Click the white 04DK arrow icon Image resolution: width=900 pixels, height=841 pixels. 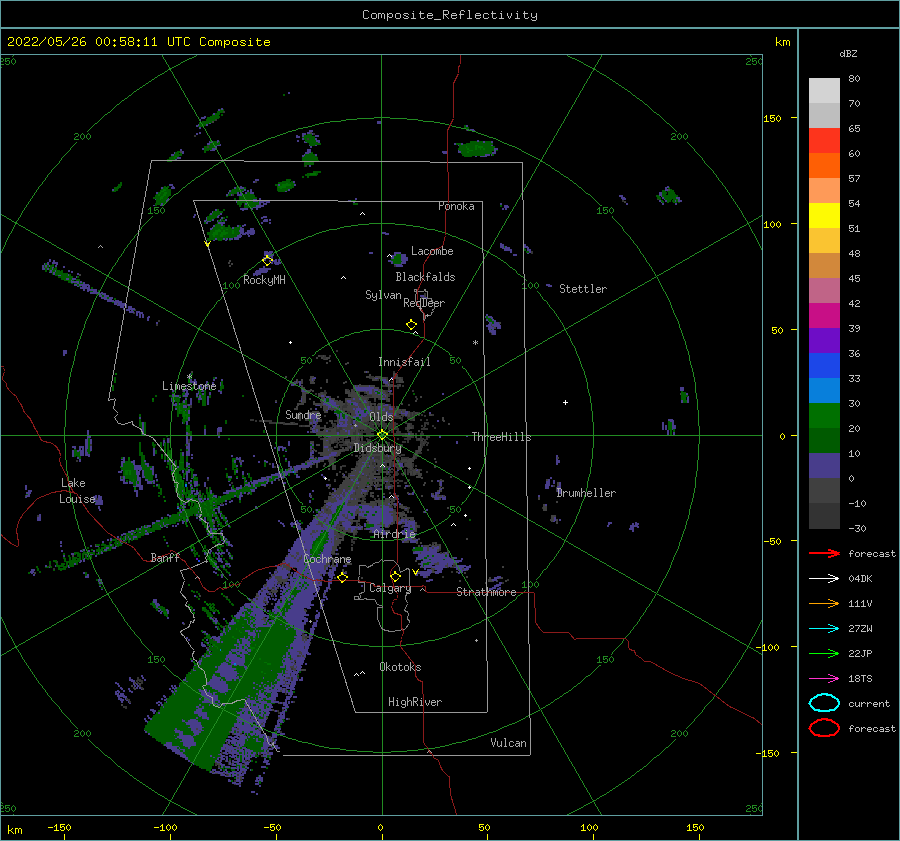(824, 578)
